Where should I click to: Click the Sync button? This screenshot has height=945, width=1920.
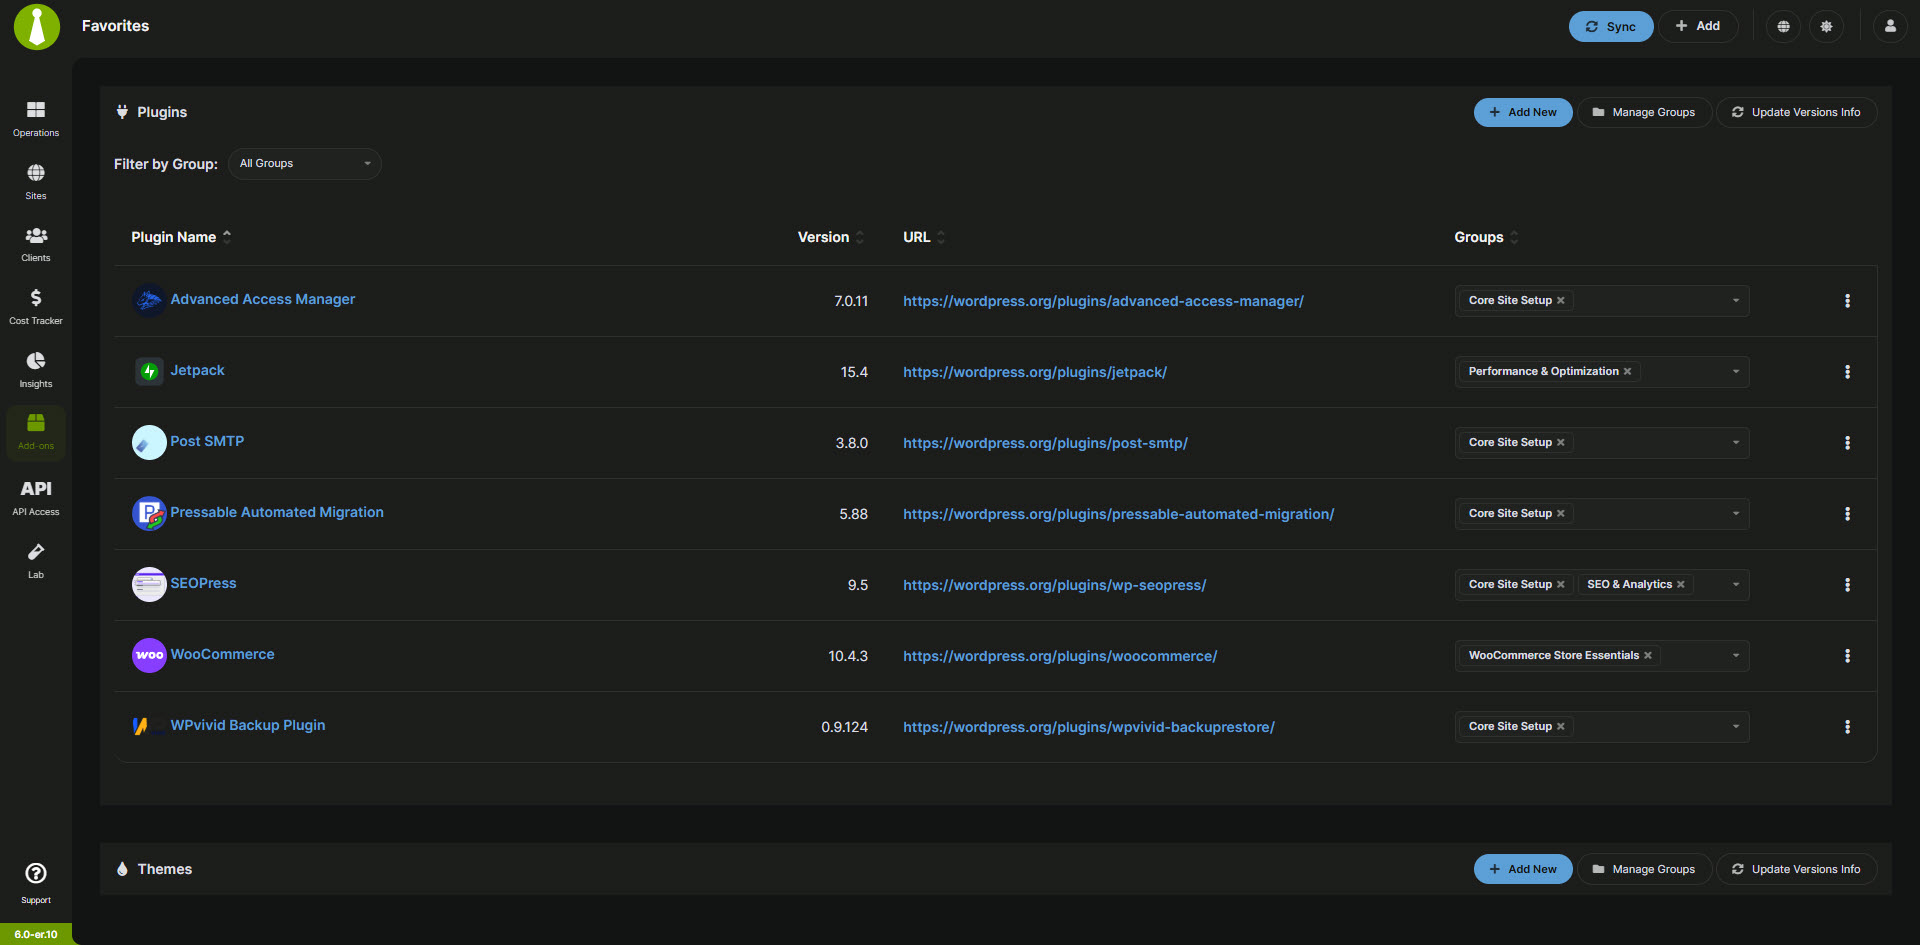click(1611, 27)
